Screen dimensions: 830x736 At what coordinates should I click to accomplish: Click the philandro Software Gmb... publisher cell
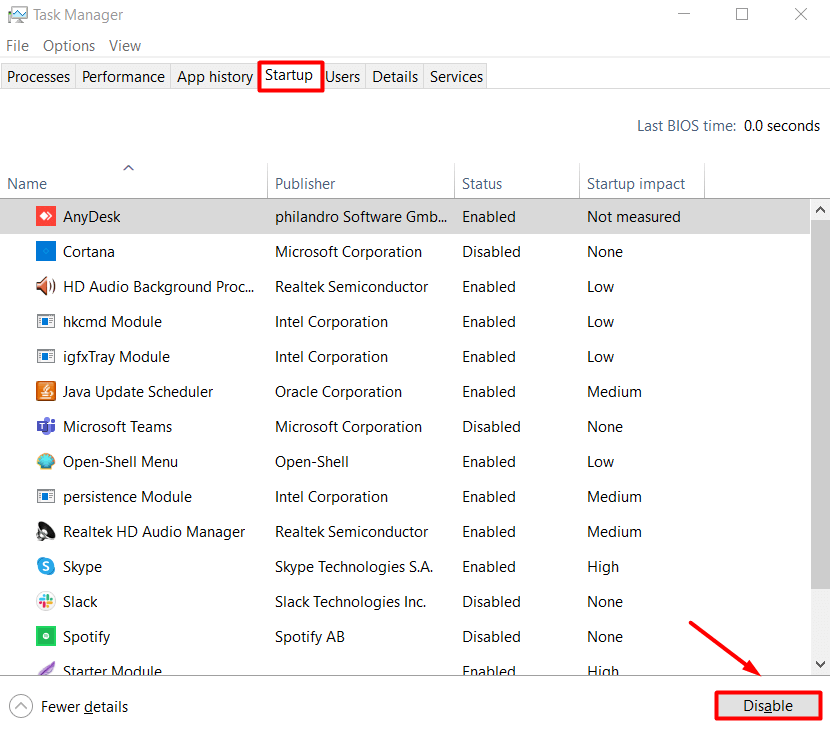tap(361, 217)
